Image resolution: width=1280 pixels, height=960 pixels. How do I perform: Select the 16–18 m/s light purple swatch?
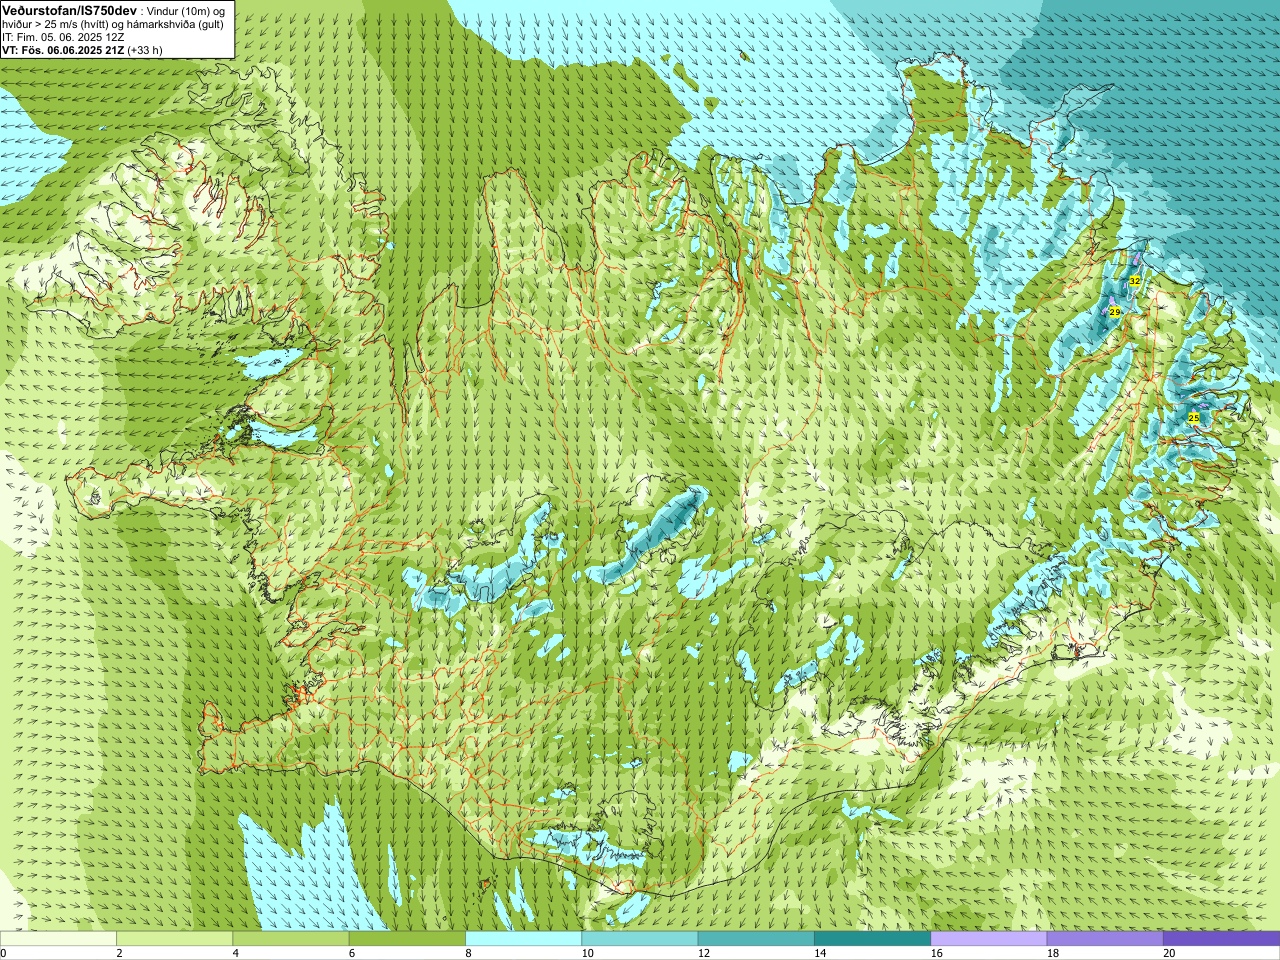pos(988,939)
